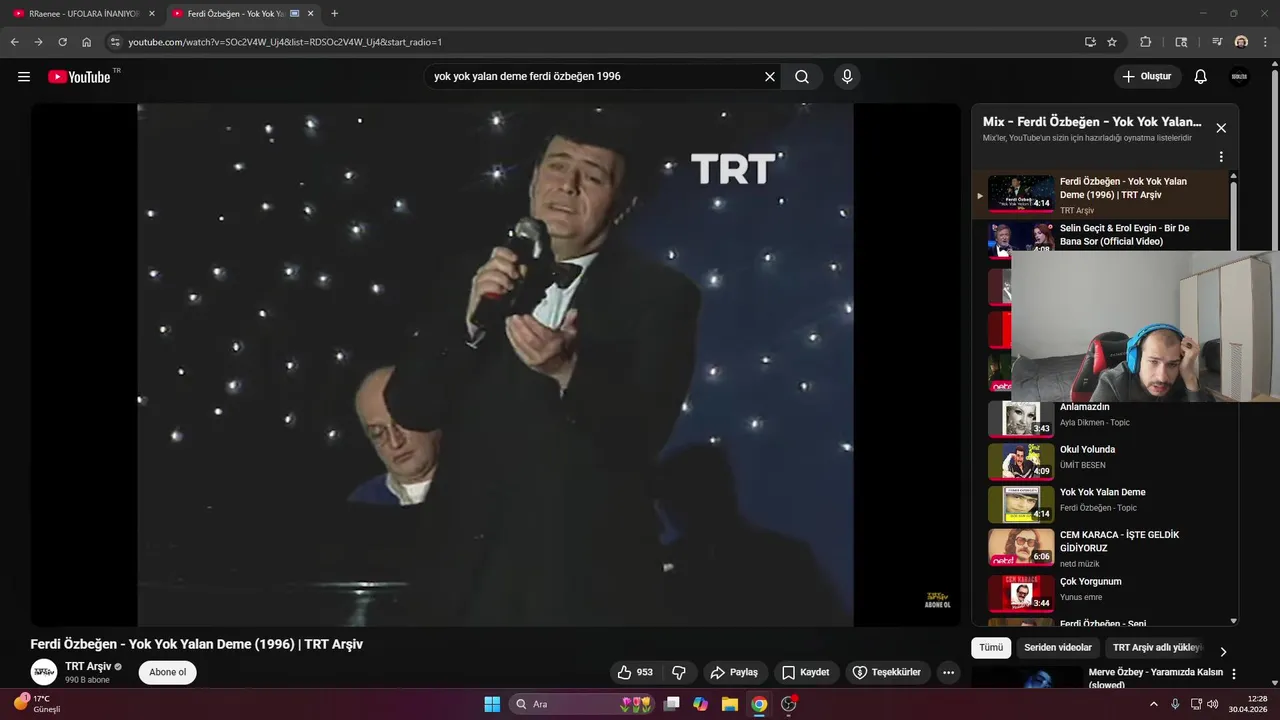The image size is (1280, 720).
Task: Open volume control in system tray
Action: pos(1213,704)
